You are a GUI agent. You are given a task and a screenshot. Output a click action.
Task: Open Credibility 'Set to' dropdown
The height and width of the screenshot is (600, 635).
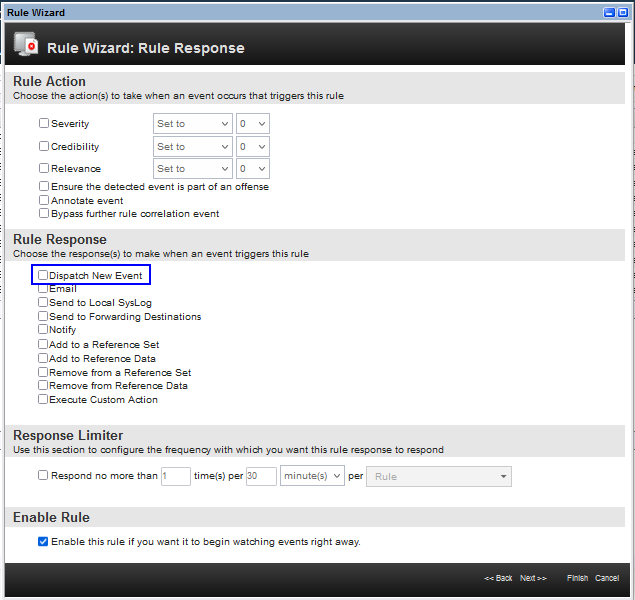(193, 147)
